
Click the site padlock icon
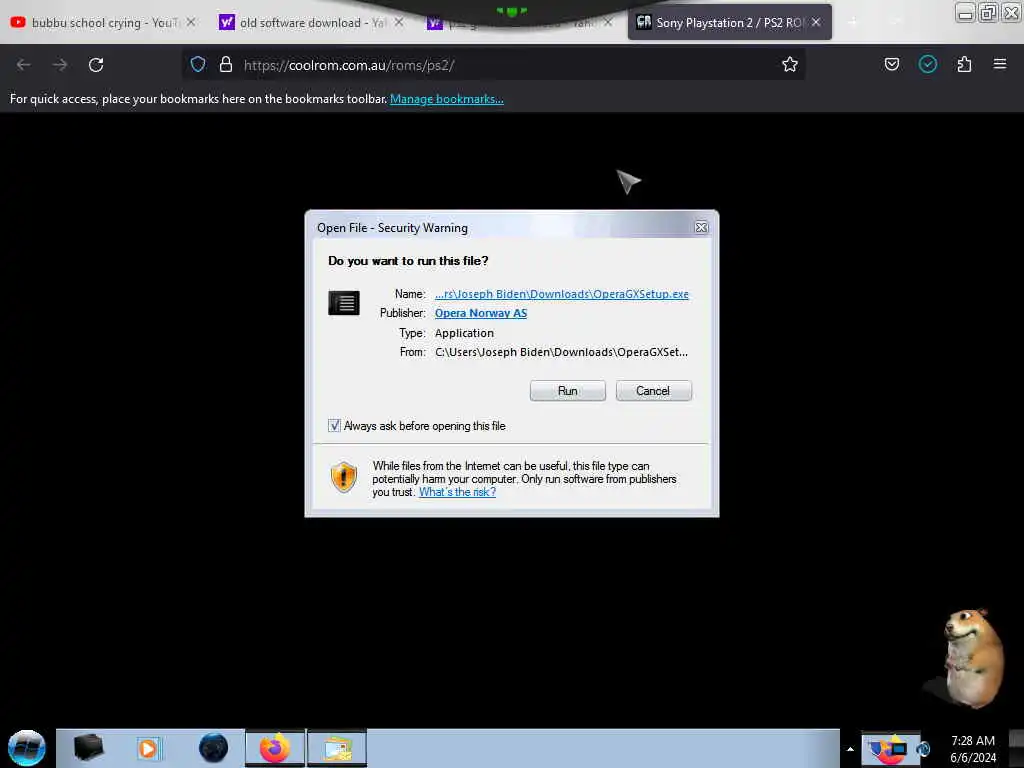tap(226, 64)
